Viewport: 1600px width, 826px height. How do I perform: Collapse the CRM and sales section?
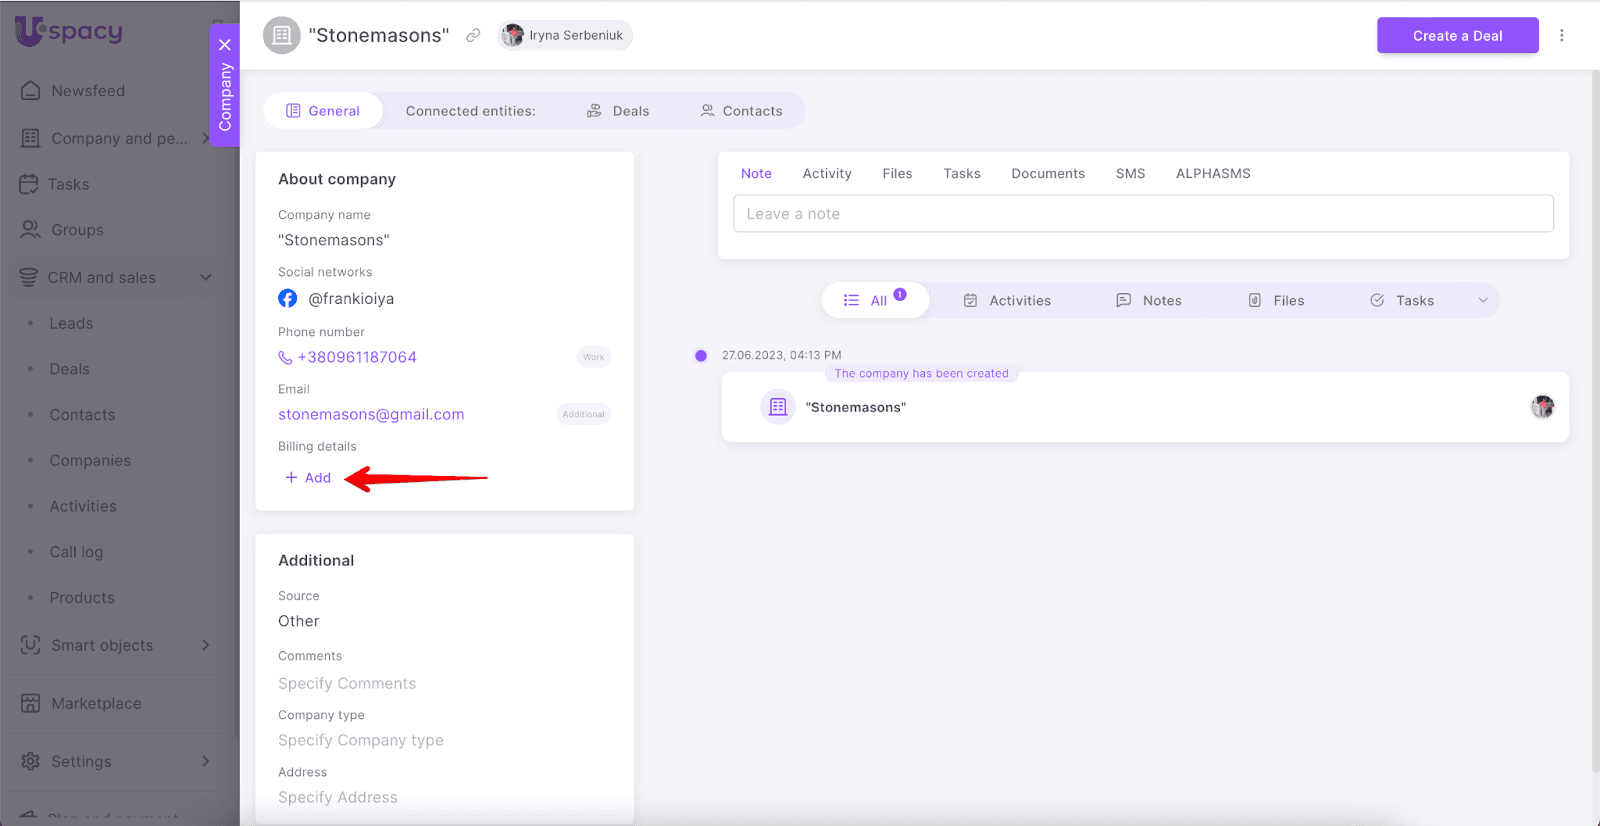coord(205,278)
